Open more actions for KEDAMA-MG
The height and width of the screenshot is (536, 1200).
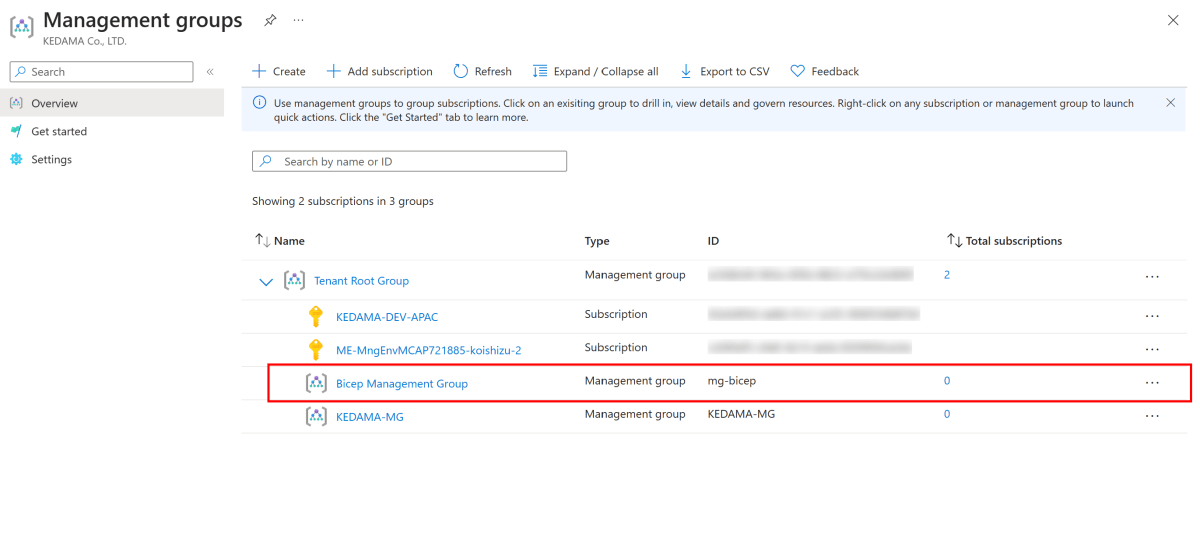click(x=1152, y=415)
